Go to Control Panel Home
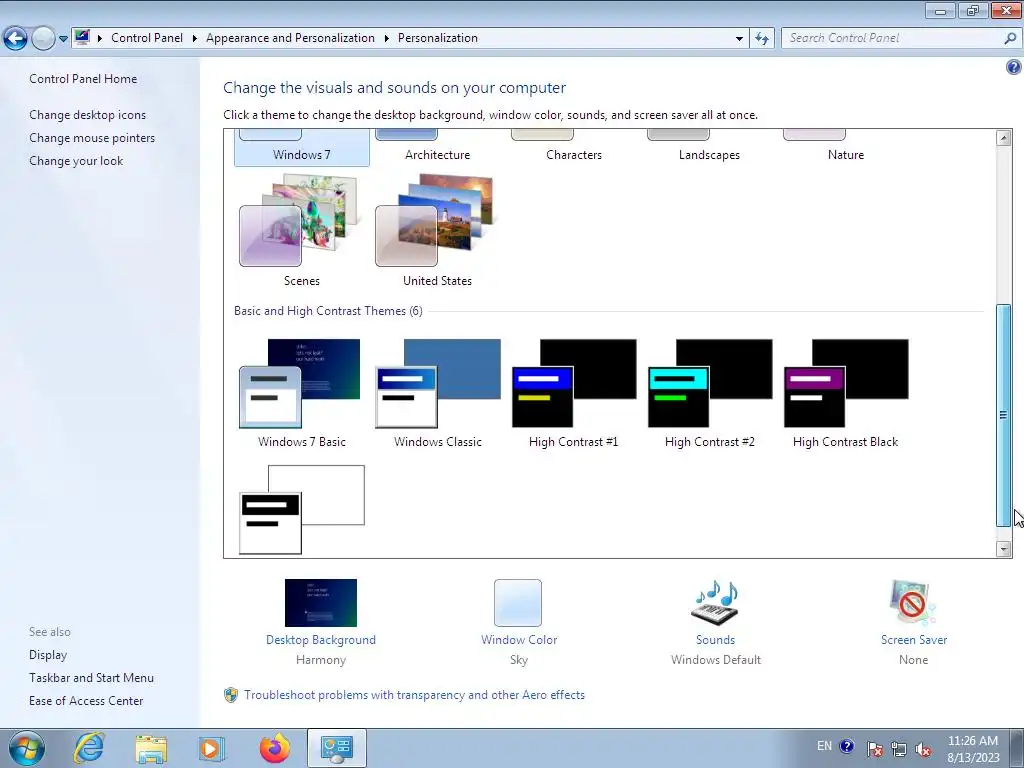 coord(83,79)
